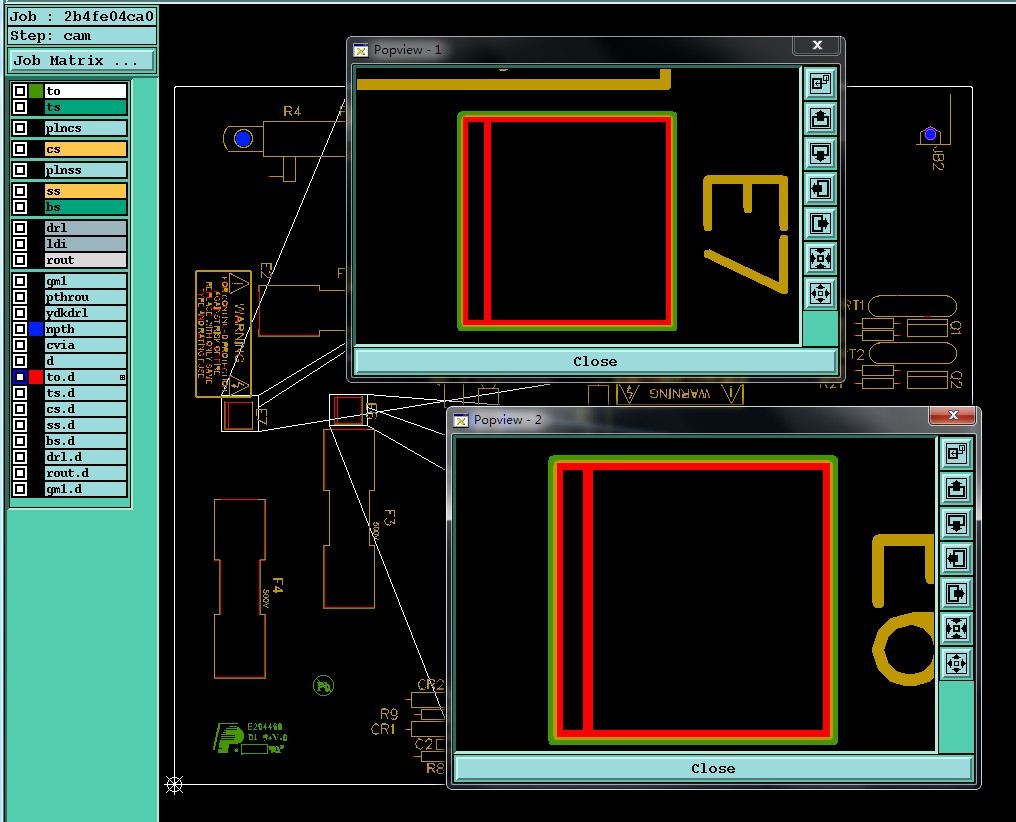The image size is (1016, 822).
Task: Pan down in Popview 1
Action: coord(820,154)
